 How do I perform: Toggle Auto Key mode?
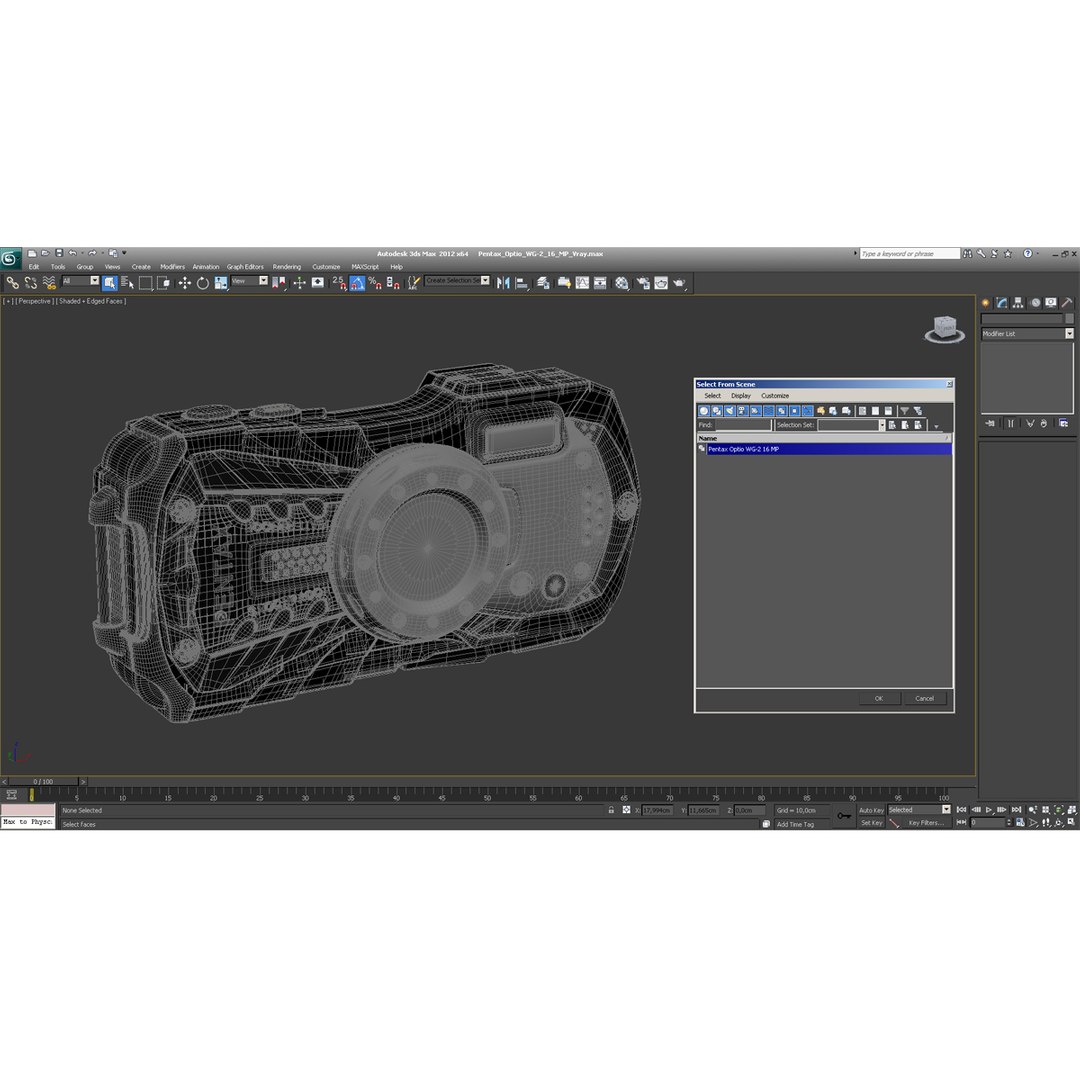(x=871, y=811)
